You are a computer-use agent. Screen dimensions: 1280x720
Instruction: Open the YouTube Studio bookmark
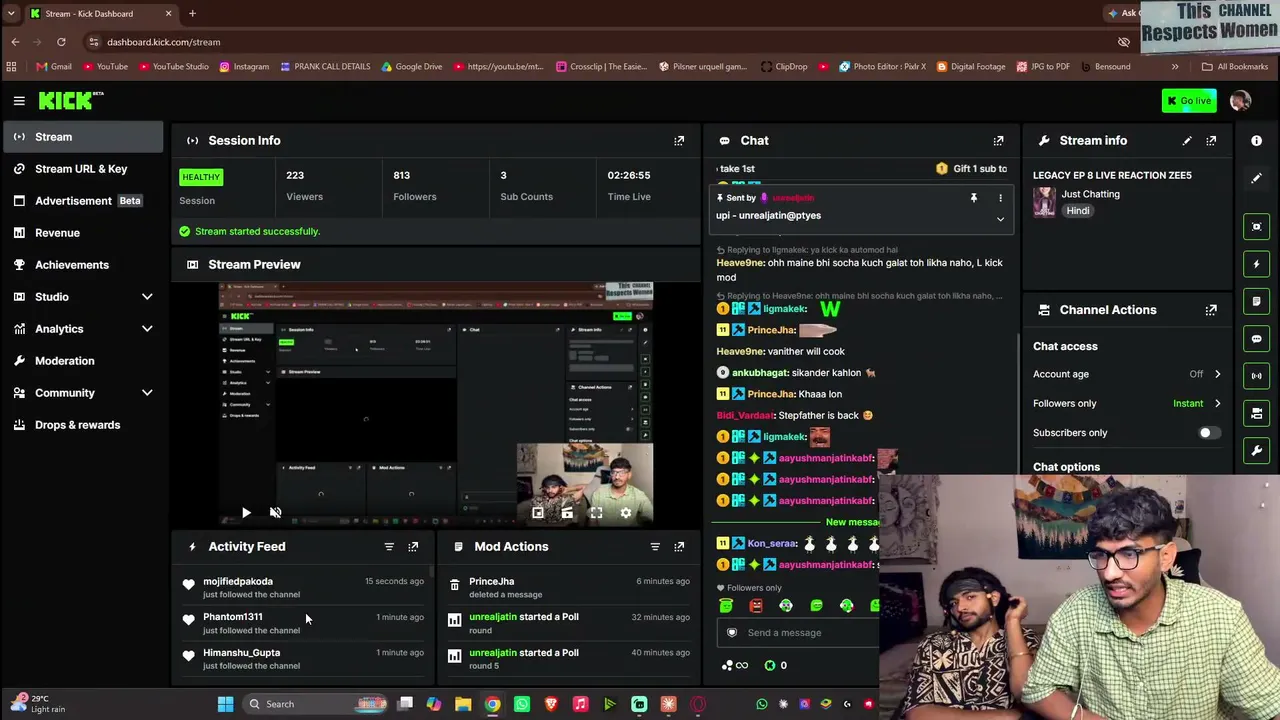174,67
